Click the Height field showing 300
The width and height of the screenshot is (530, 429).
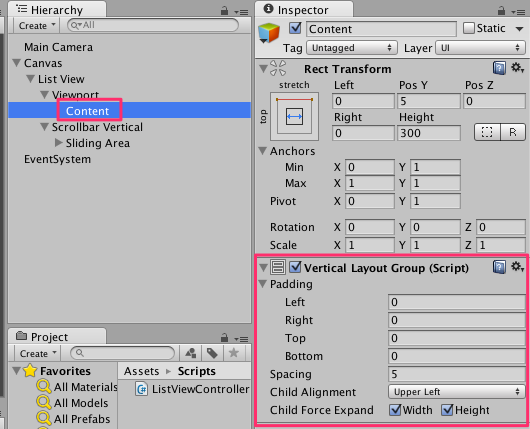pyautogui.click(x=429, y=133)
